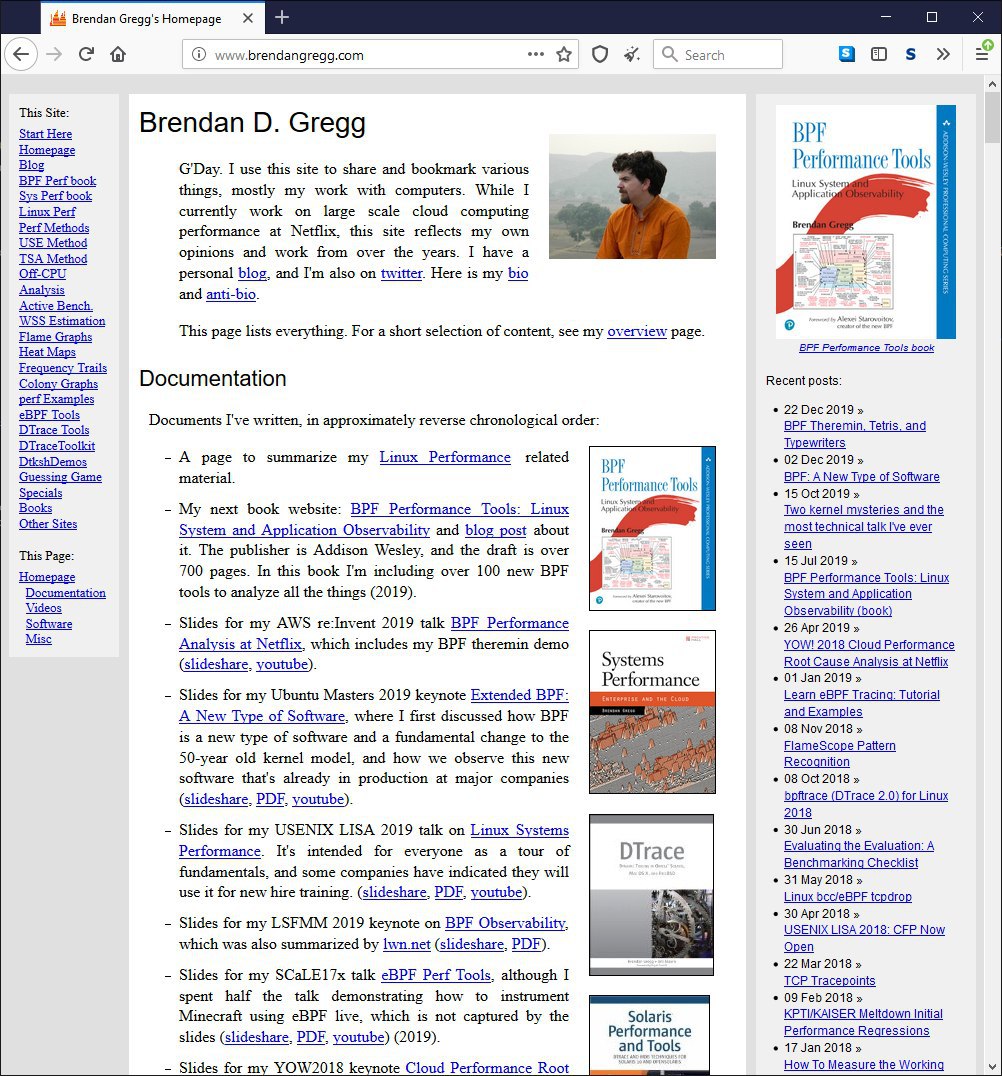Jump to Documentation section anchor
The width and height of the screenshot is (1002, 1076).
[x=66, y=593]
